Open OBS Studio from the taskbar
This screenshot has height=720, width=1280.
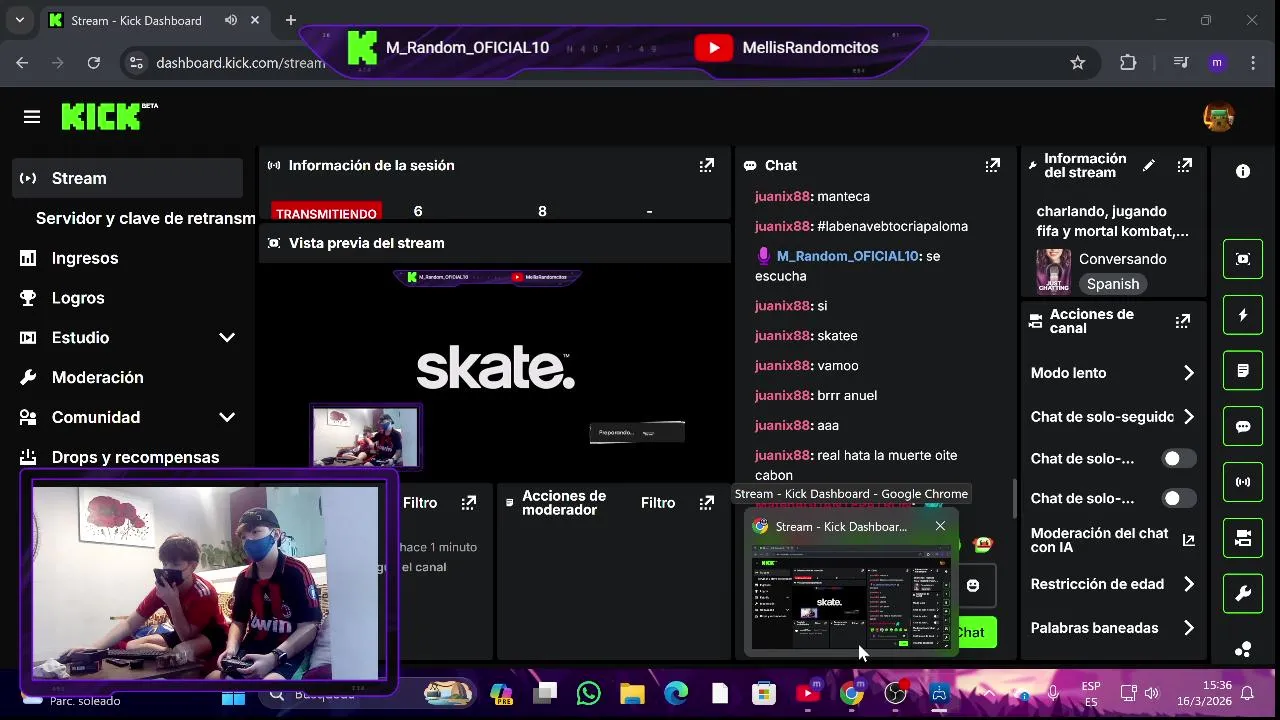click(x=895, y=693)
